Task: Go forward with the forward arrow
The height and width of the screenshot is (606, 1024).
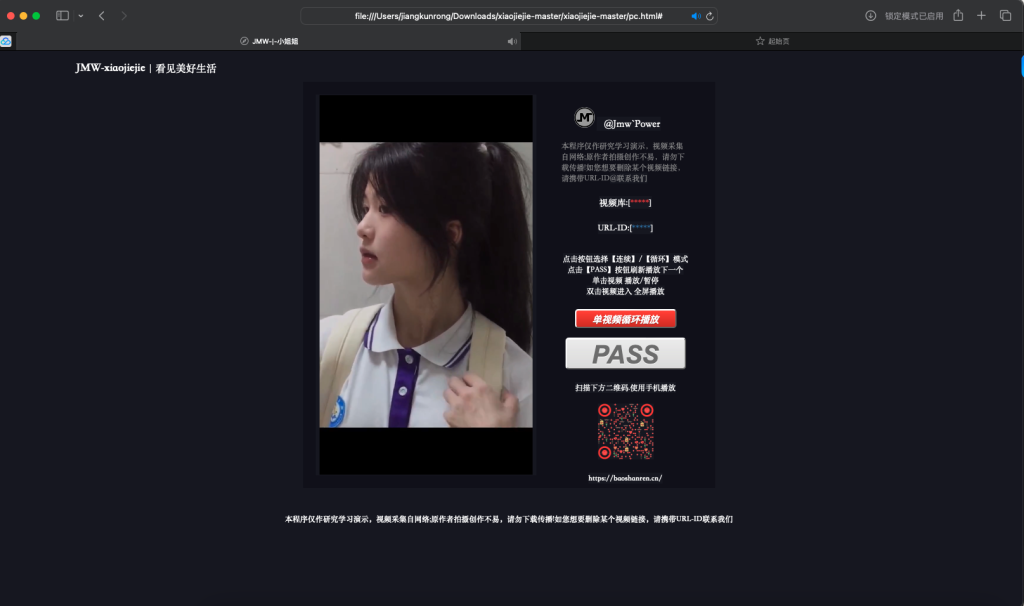Action: tap(123, 16)
